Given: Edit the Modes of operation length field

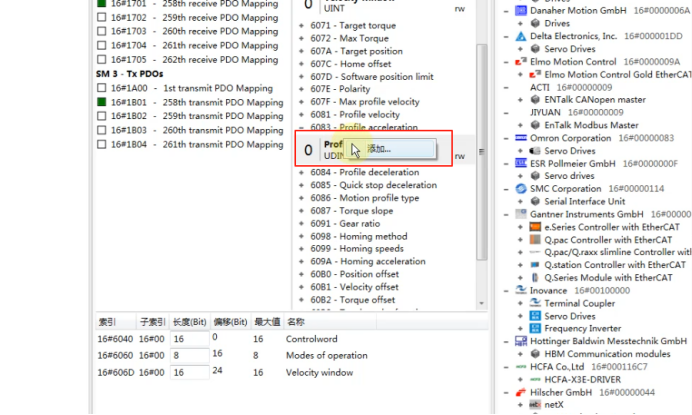Looking at the screenshot, I should (190, 356).
